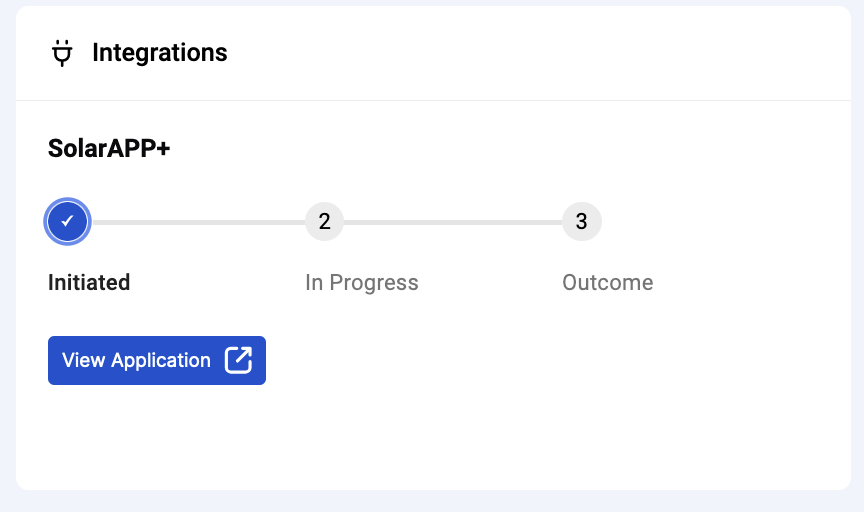The width and height of the screenshot is (864, 512).
Task: Click progress line between step 2 and step 3
Action: [x=453, y=222]
